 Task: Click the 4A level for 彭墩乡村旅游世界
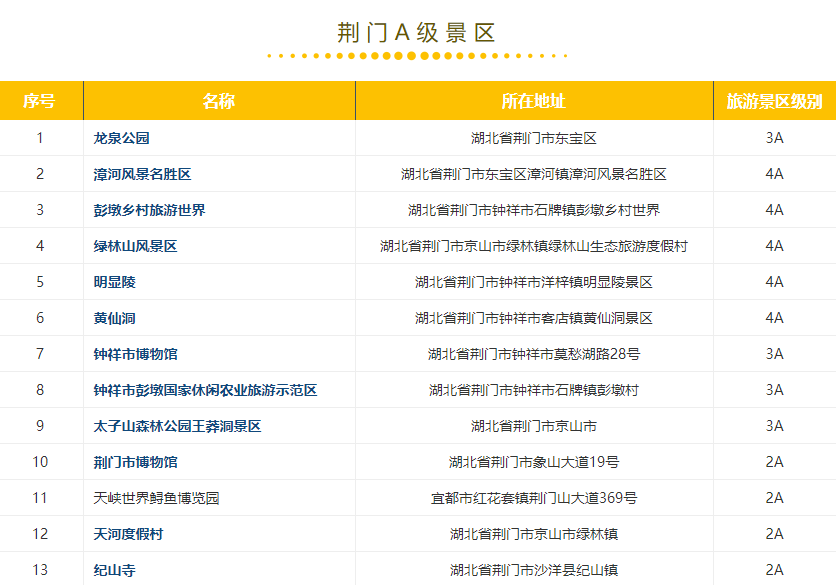[x=774, y=210]
